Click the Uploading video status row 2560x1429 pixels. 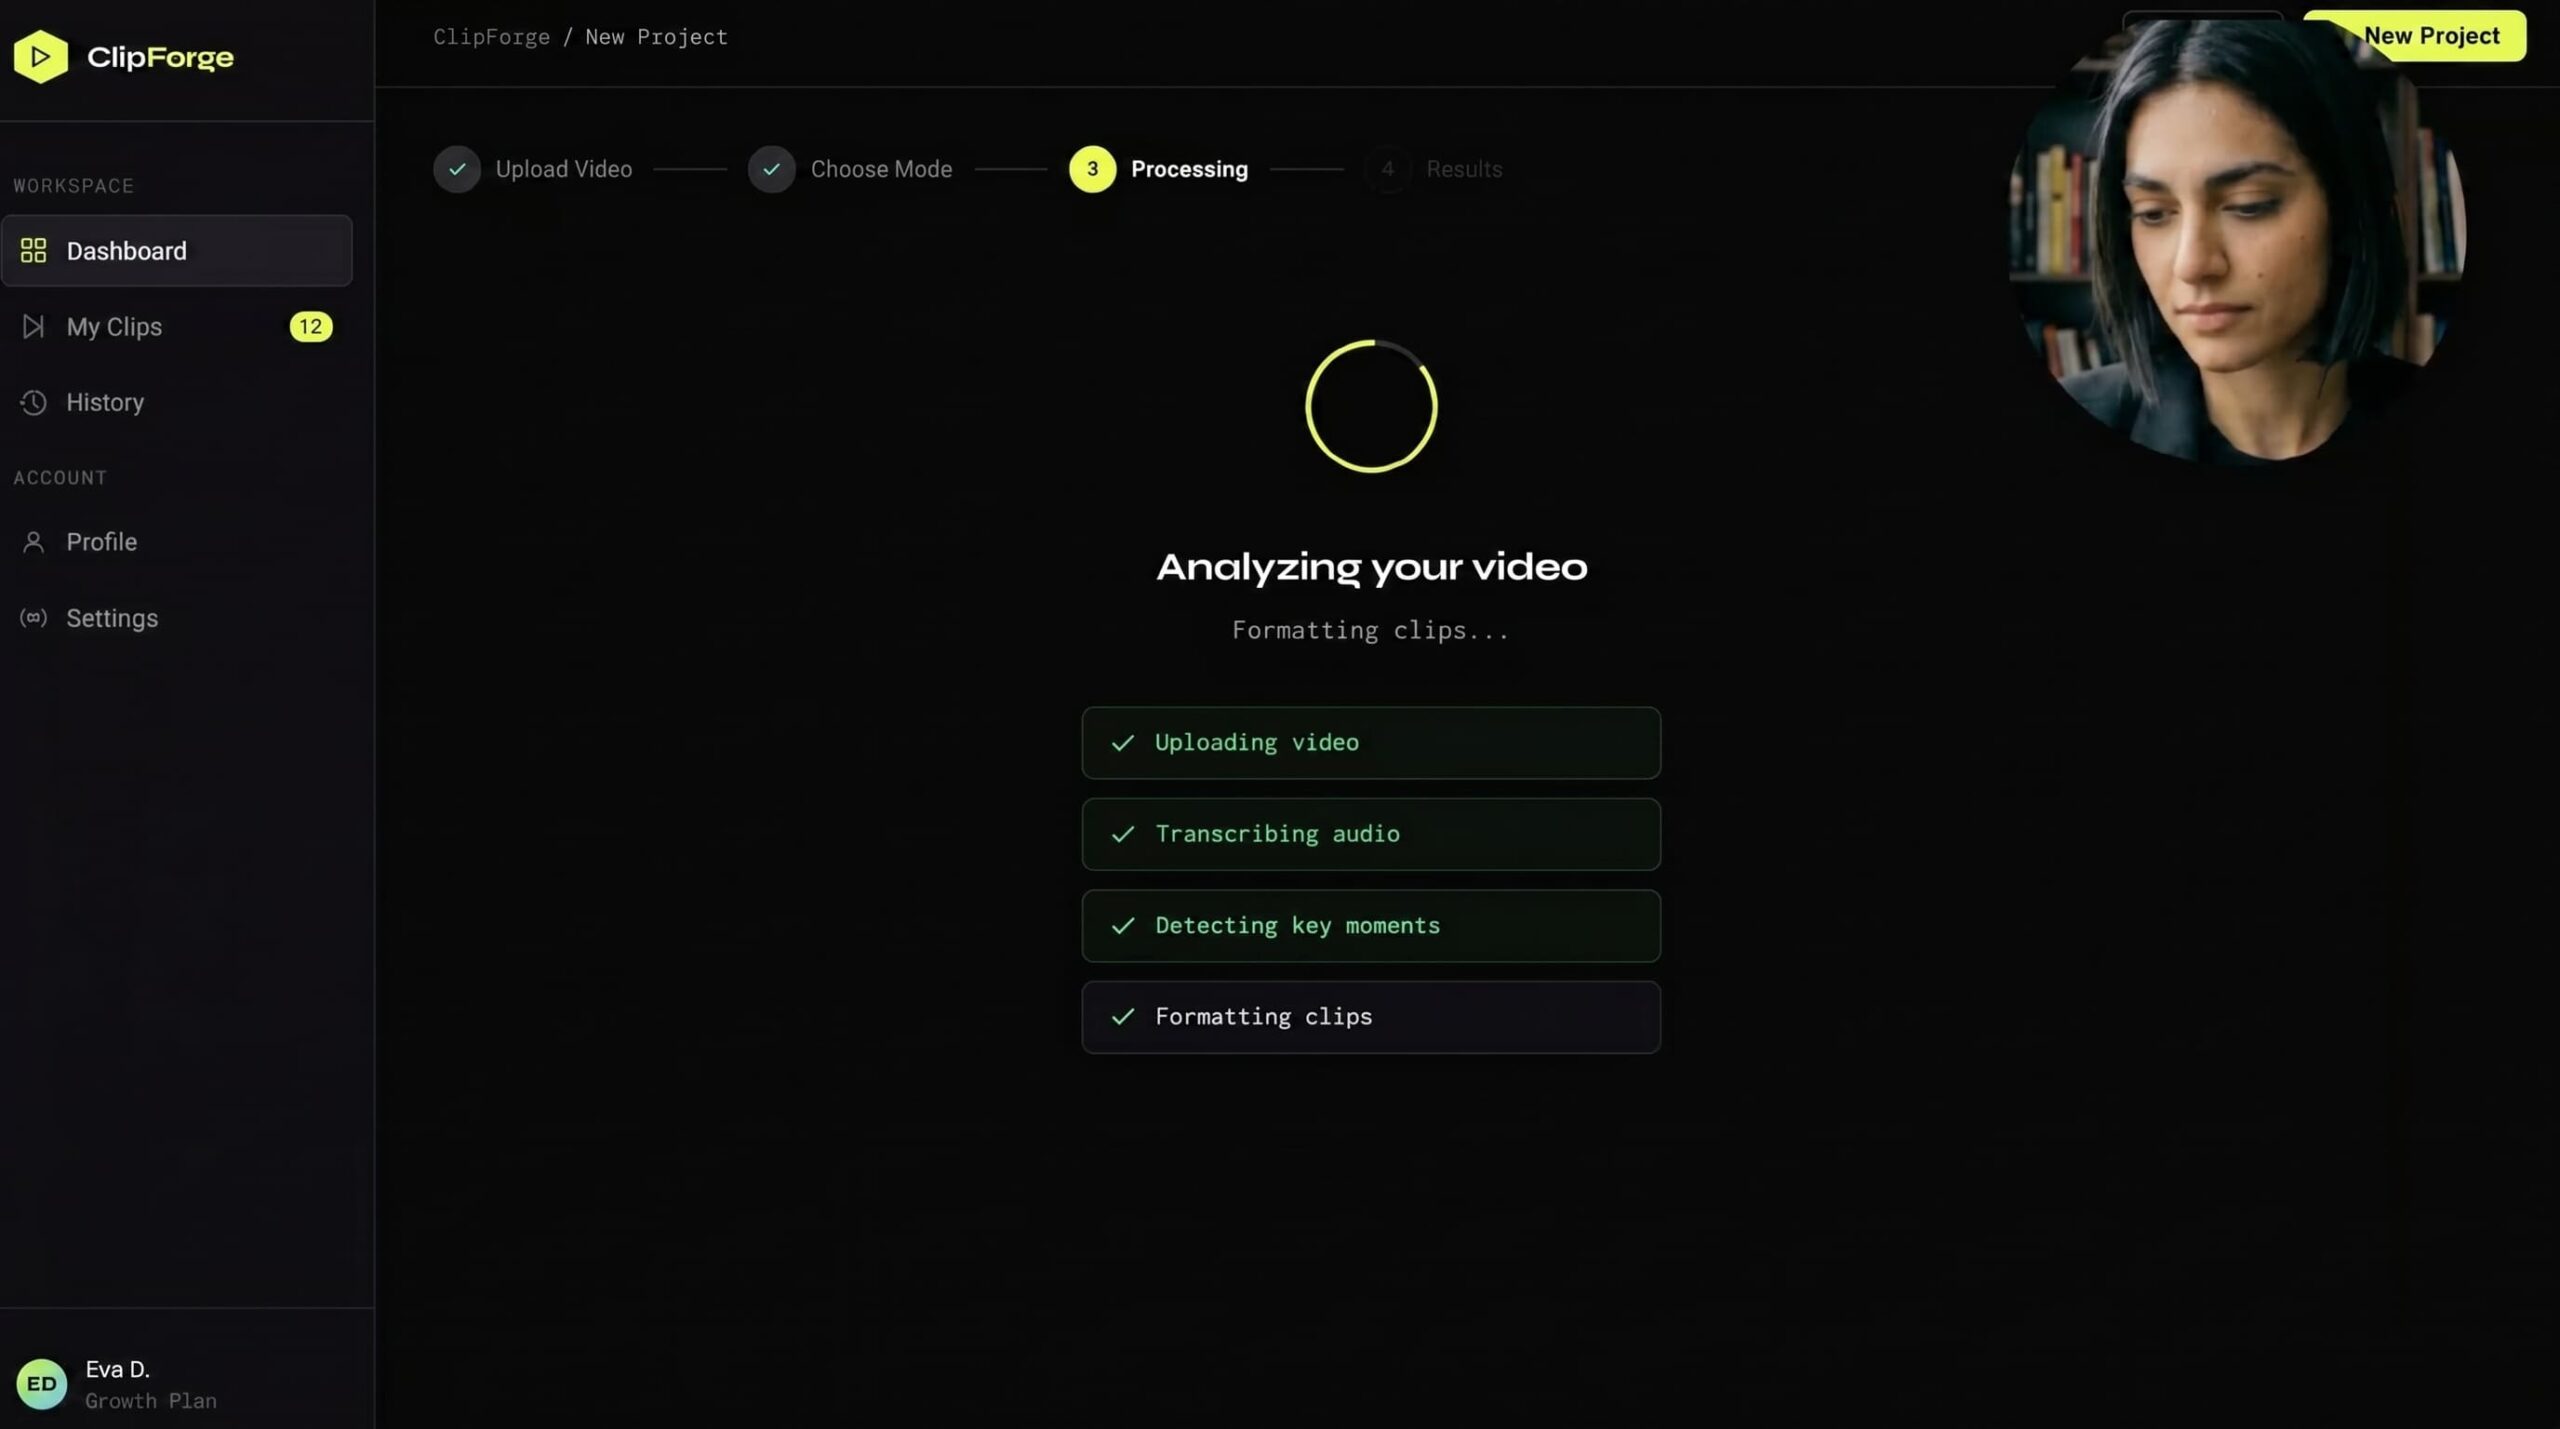click(1371, 742)
